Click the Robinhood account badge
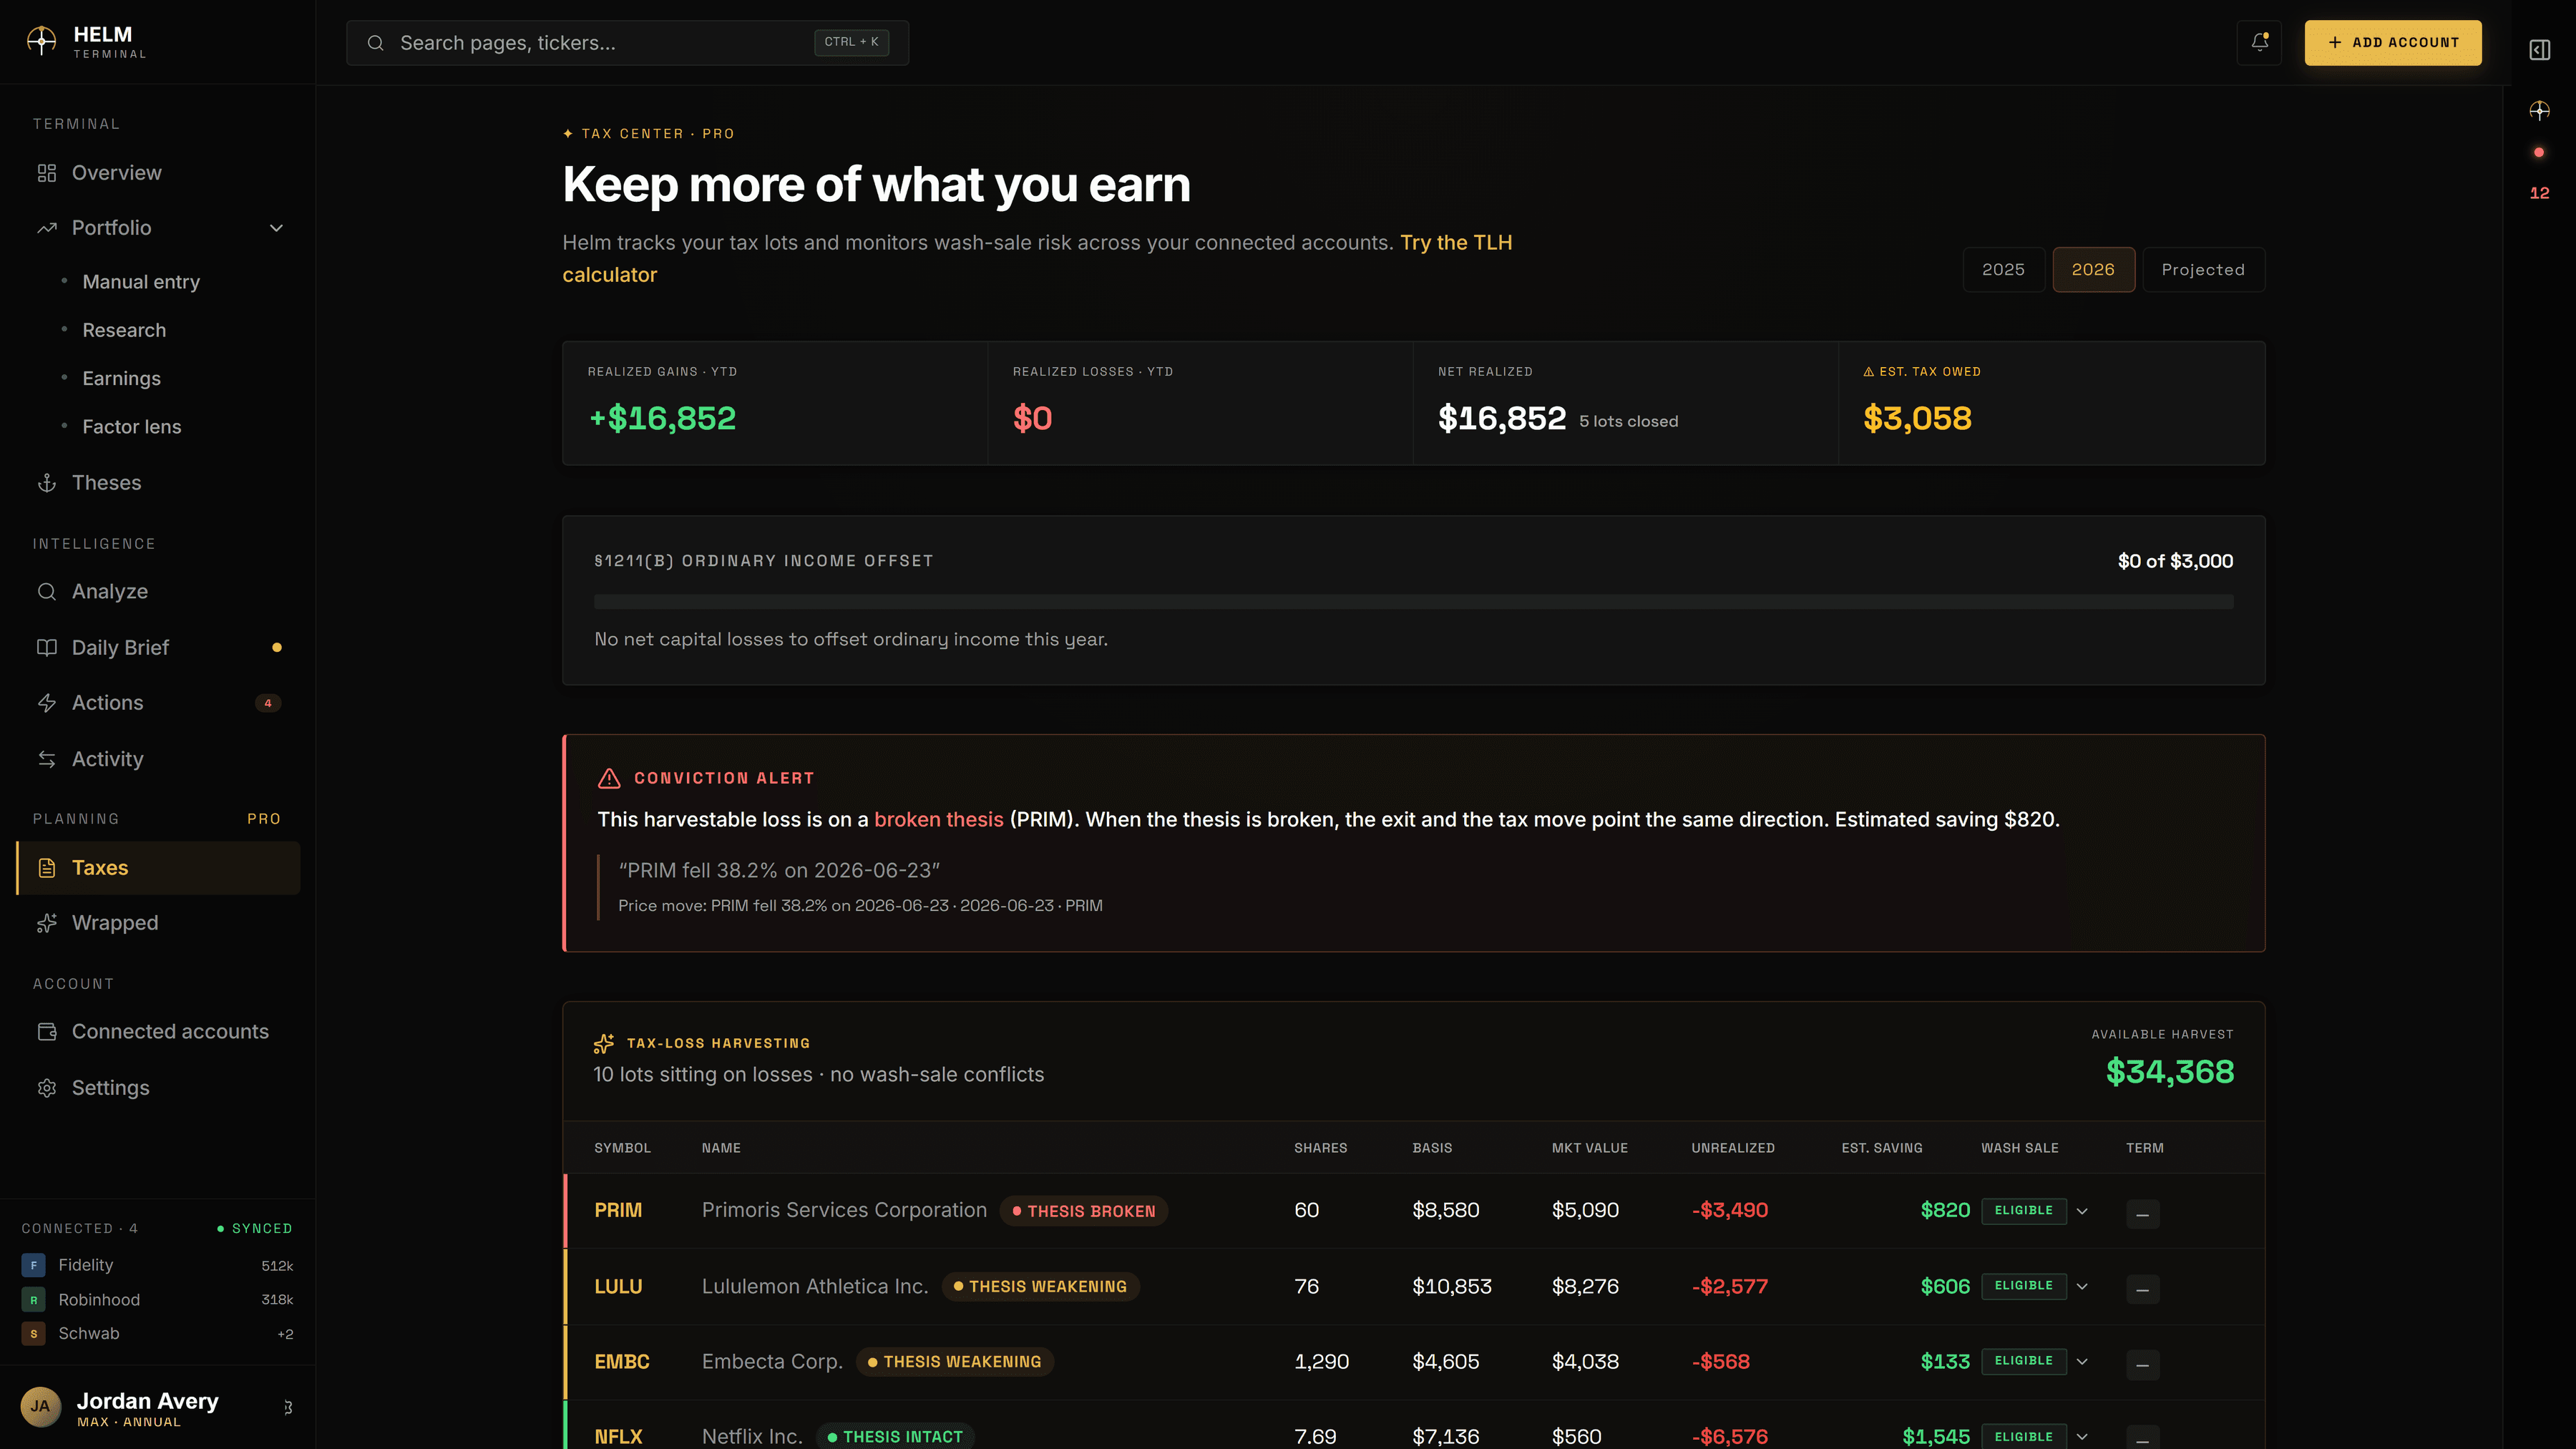2576x1449 pixels. [x=33, y=1300]
